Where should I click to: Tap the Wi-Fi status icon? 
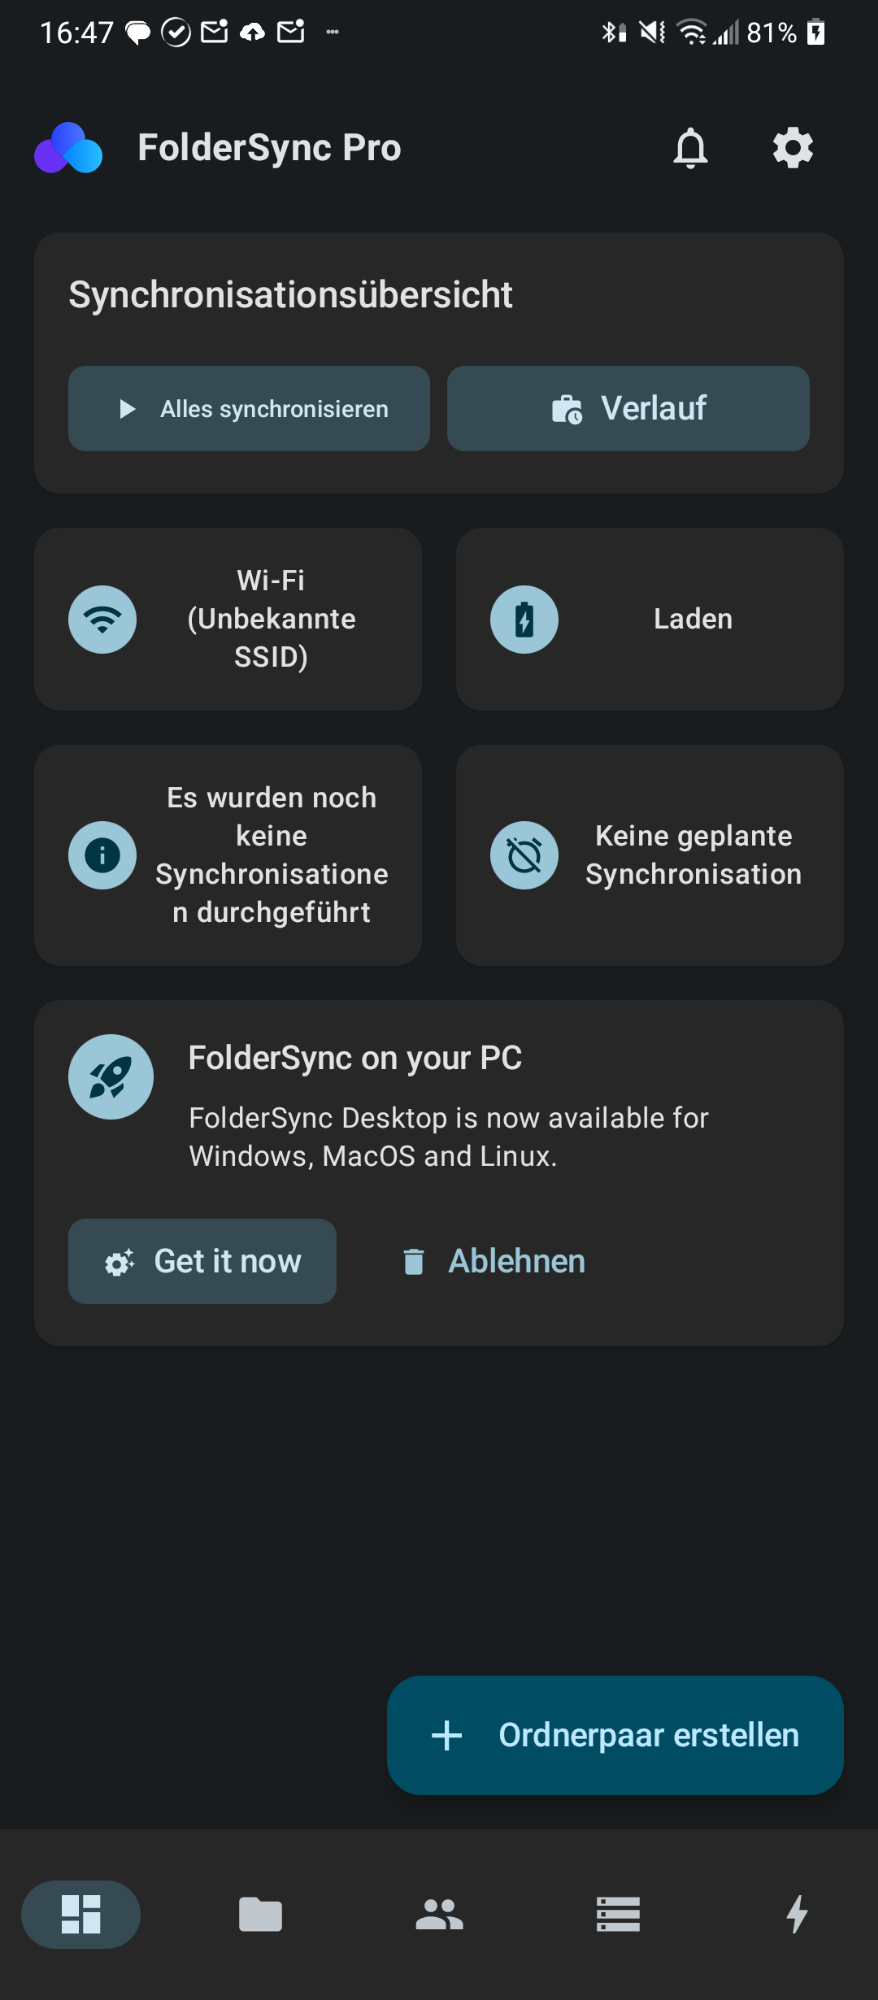pyautogui.click(x=102, y=619)
